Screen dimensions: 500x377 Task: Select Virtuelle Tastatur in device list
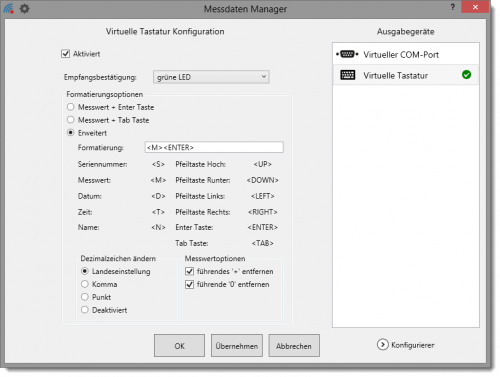pos(406,75)
